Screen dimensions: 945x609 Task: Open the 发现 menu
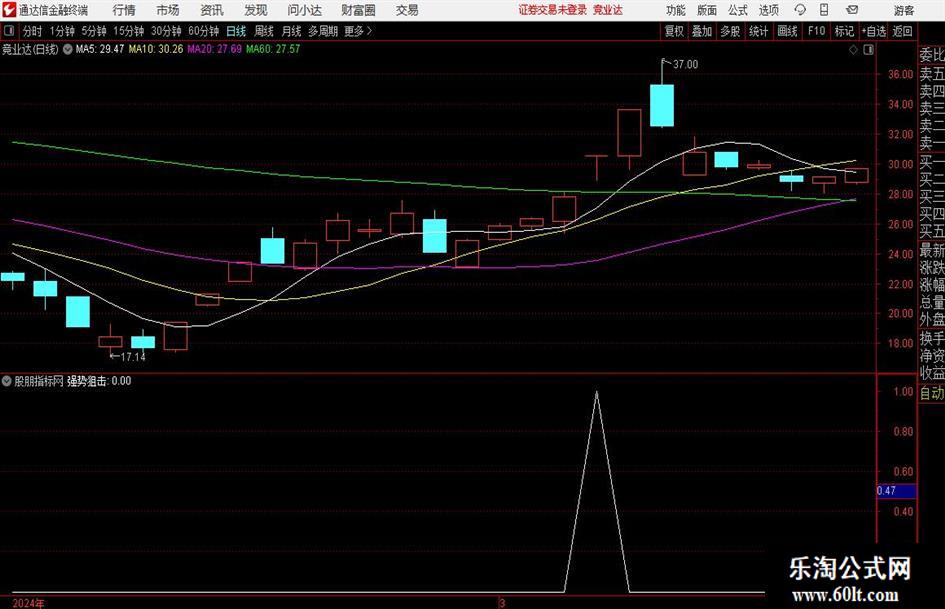tap(256, 10)
